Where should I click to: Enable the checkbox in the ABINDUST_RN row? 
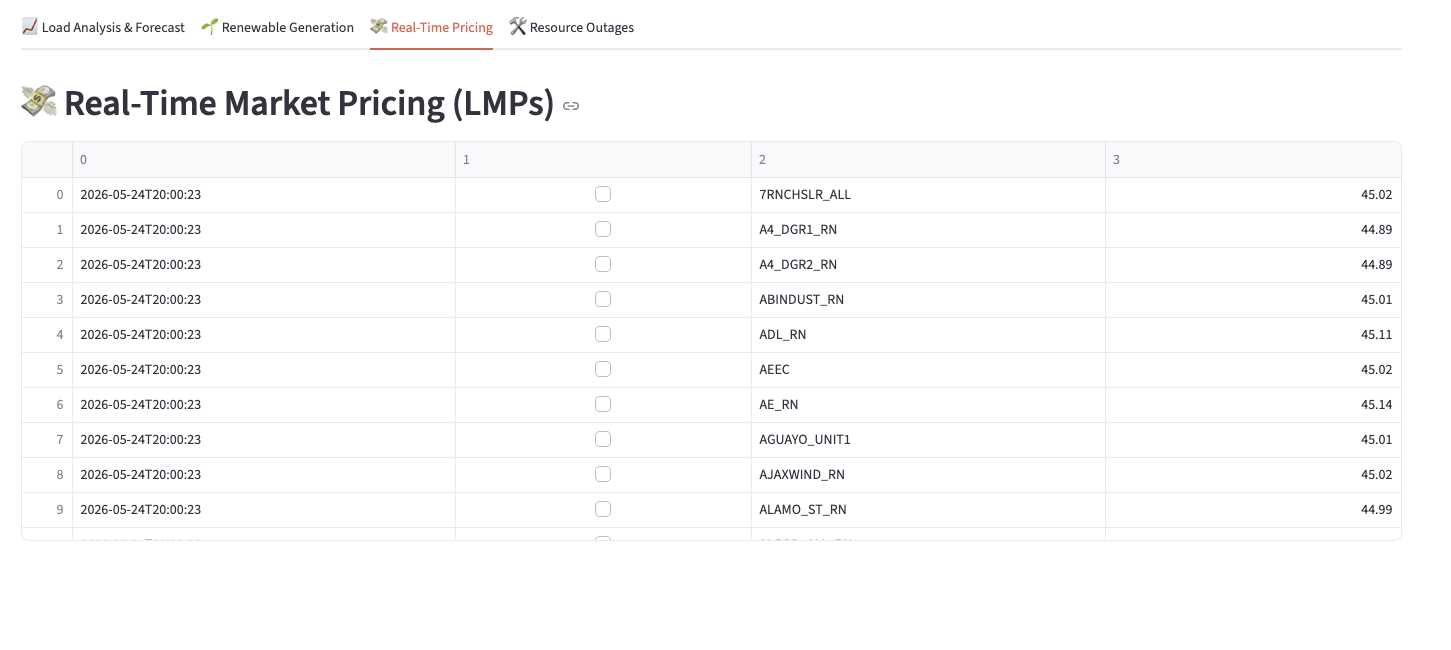pyautogui.click(x=603, y=299)
